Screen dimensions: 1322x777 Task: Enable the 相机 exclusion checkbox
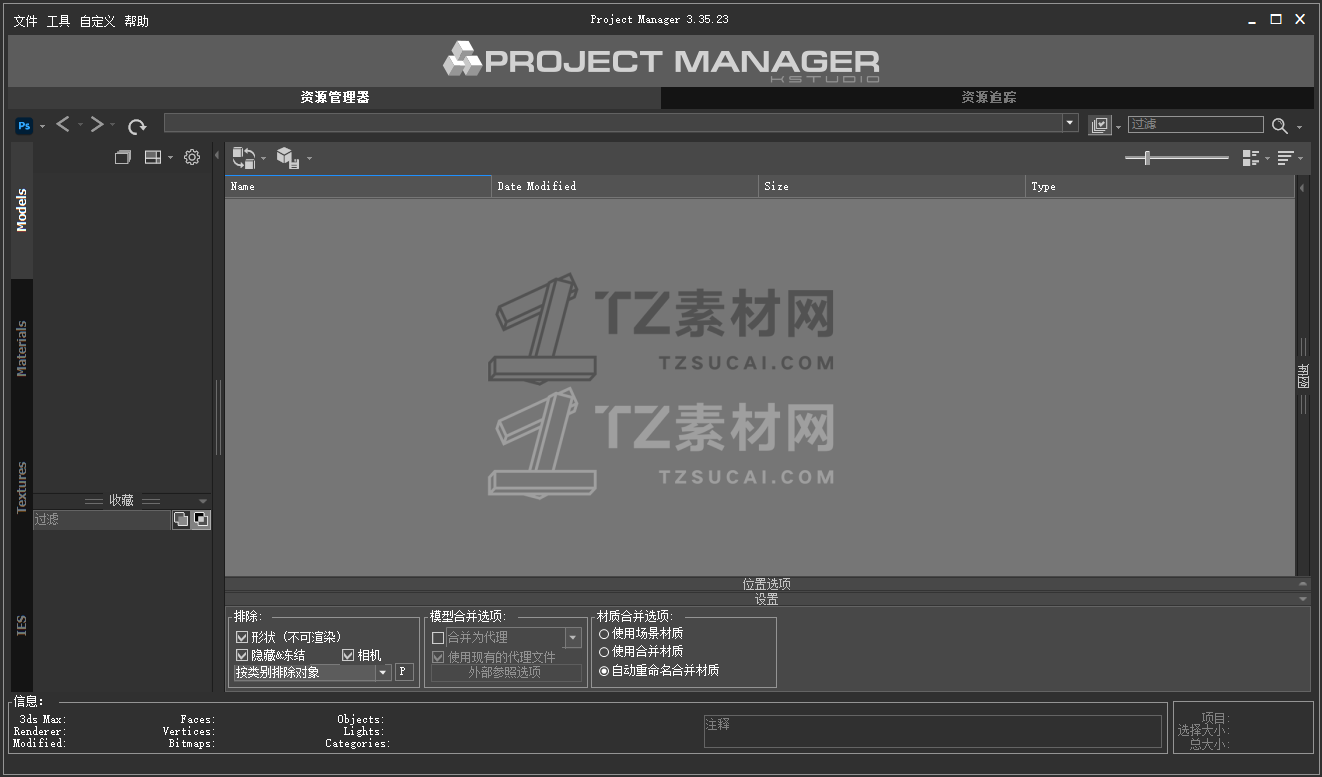pos(348,653)
